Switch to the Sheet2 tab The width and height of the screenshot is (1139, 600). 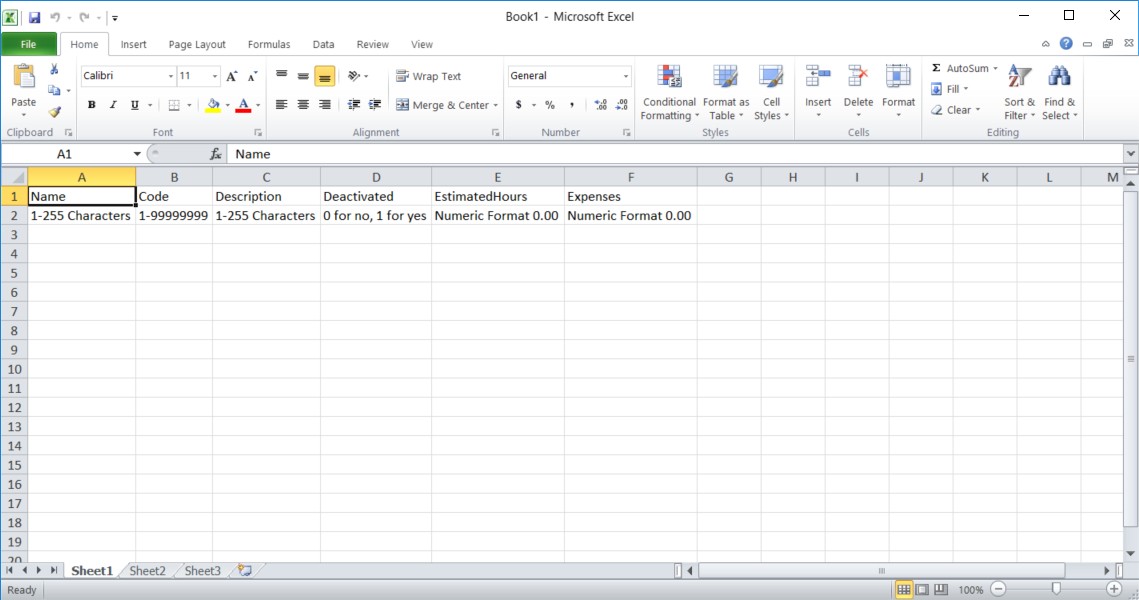pyautogui.click(x=147, y=571)
